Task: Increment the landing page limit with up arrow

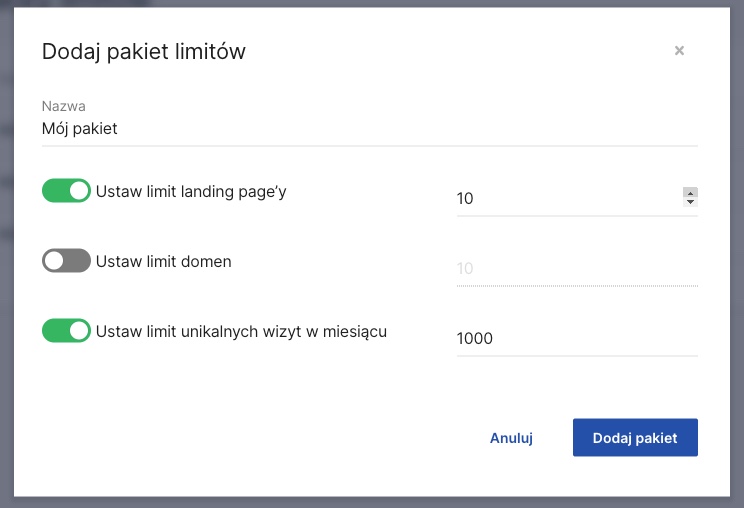Action: tap(690, 193)
